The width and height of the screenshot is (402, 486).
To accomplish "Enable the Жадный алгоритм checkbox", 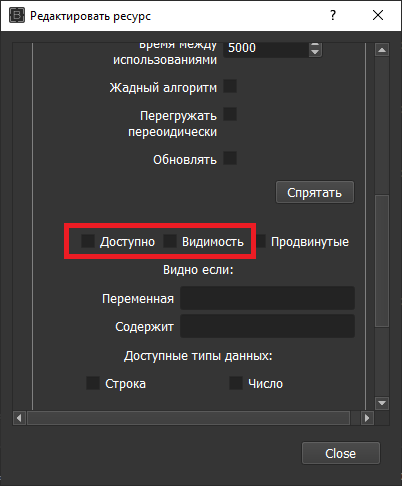I will pyautogui.click(x=230, y=86).
